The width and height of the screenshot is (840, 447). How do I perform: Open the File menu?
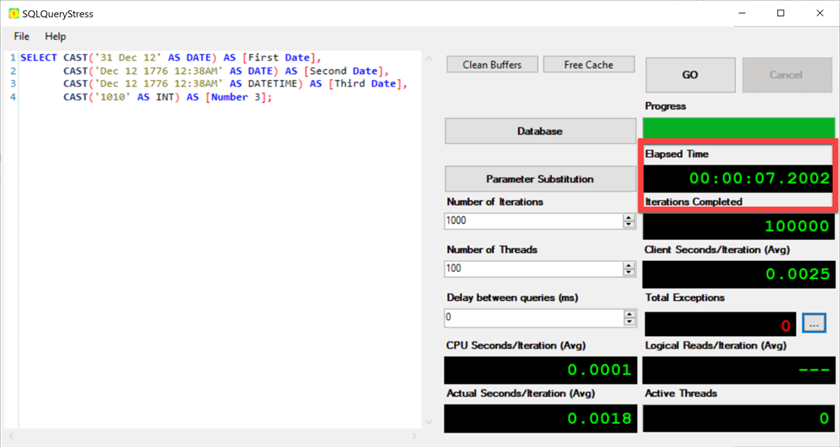point(21,36)
